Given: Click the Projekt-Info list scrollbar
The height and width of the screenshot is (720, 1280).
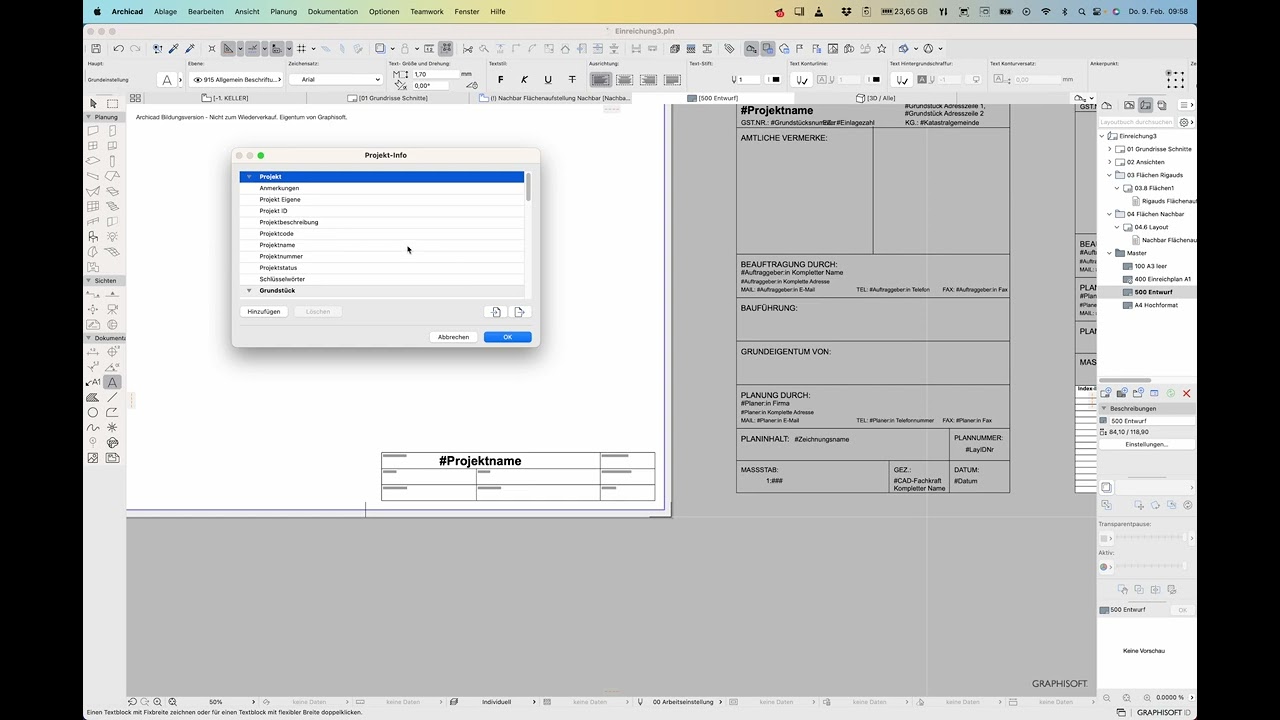Looking at the screenshot, I should [x=528, y=187].
